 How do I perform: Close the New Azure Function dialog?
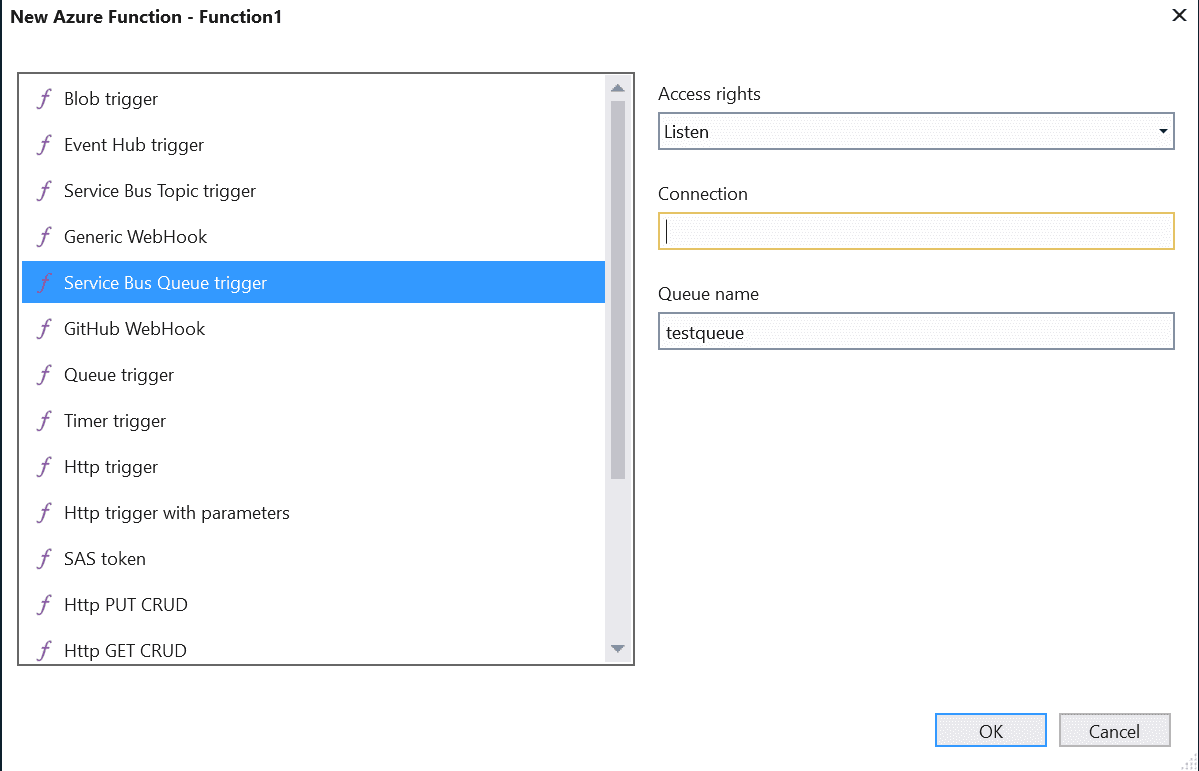1179,15
